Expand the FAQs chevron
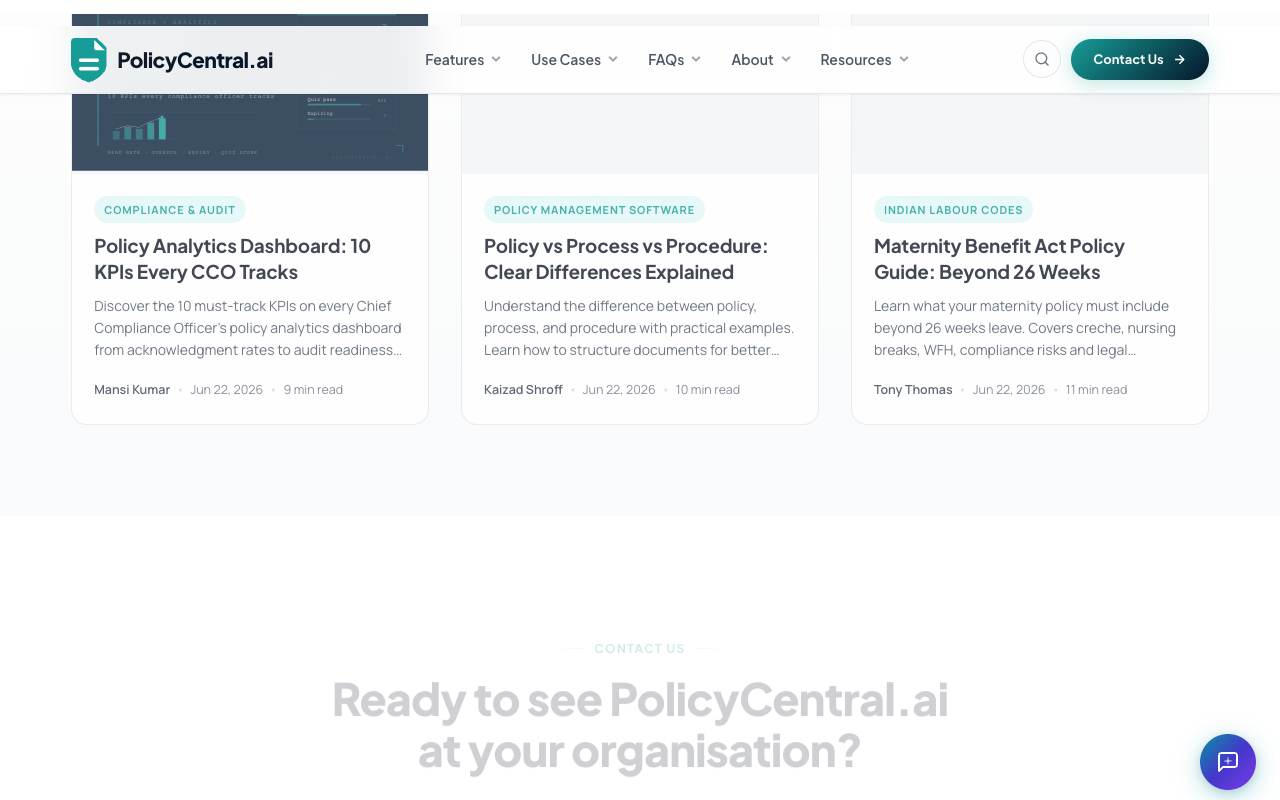This screenshot has height=800, width=1280. tap(696, 59)
